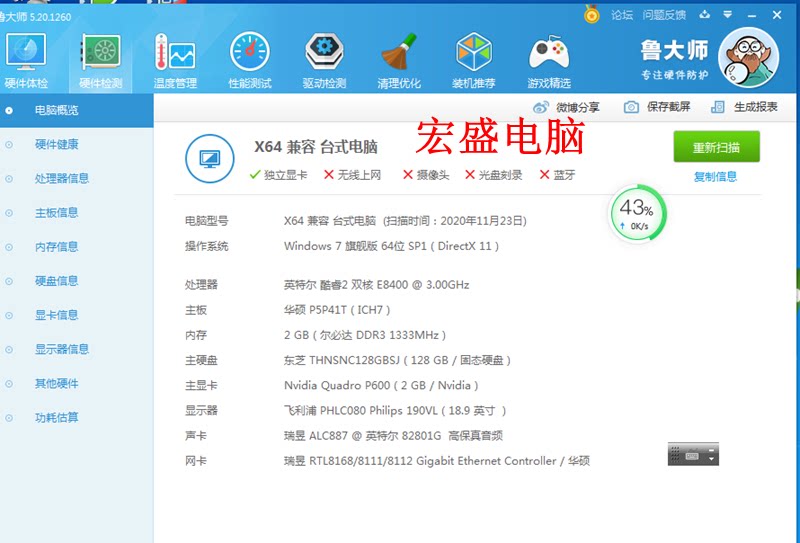Open the 硬件体检 hardware checkup icon
This screenshot has height=543, width=800.
(26, 60)
